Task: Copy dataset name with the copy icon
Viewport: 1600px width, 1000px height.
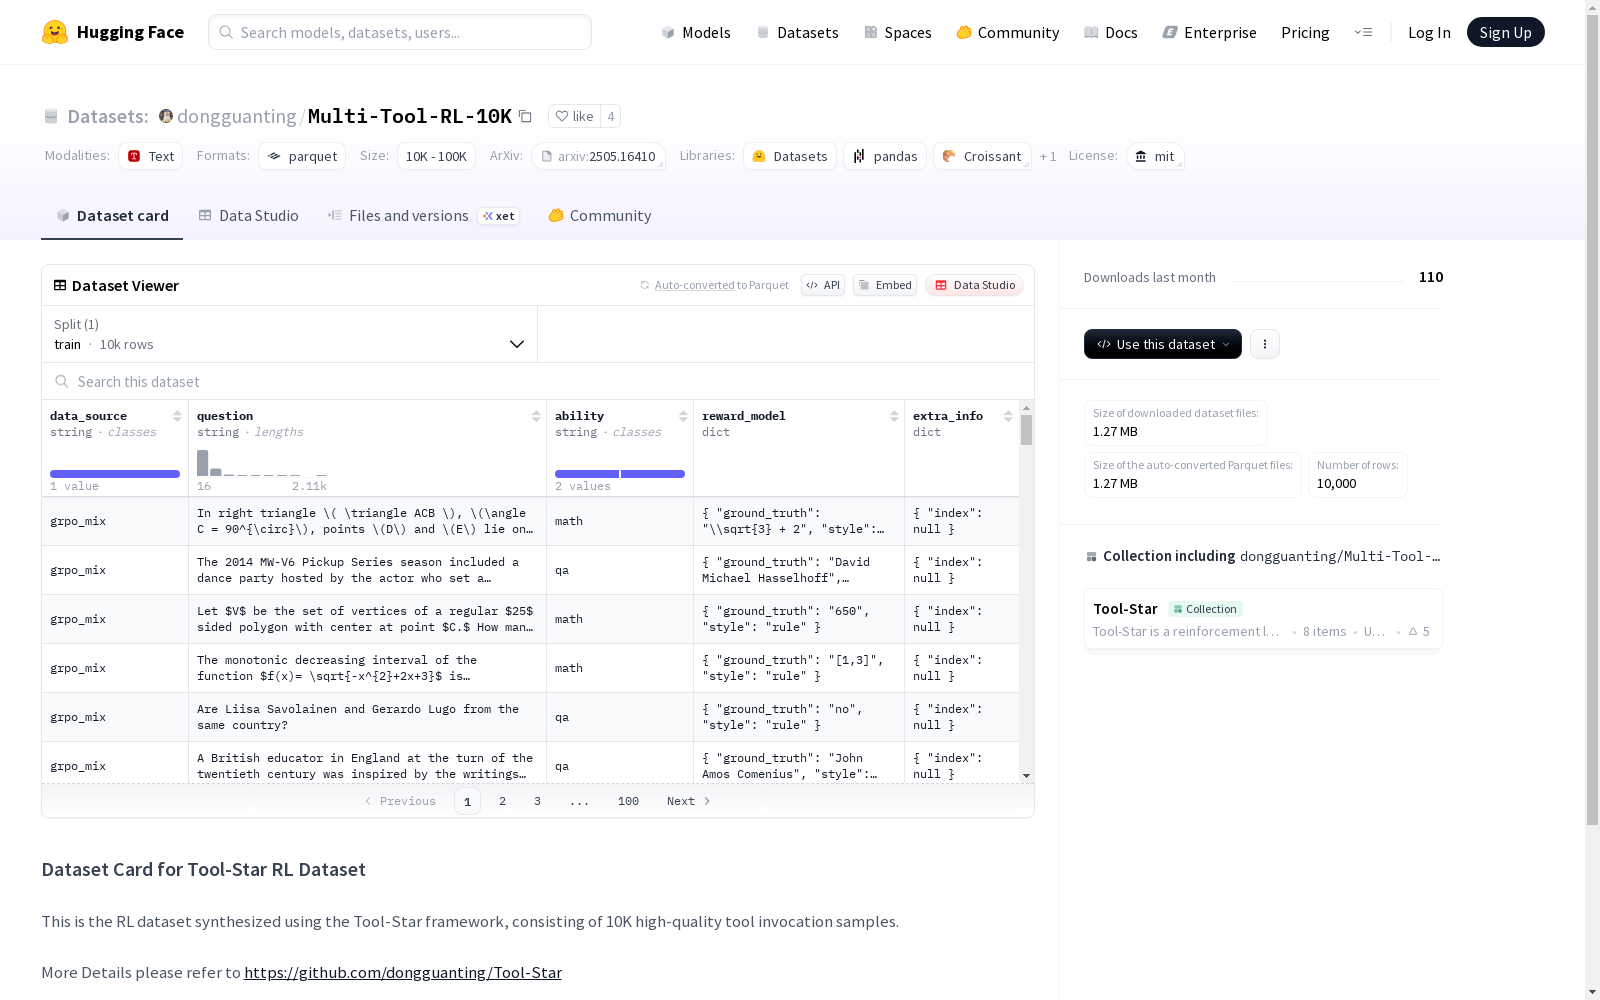Action: (x=525, y=116)
